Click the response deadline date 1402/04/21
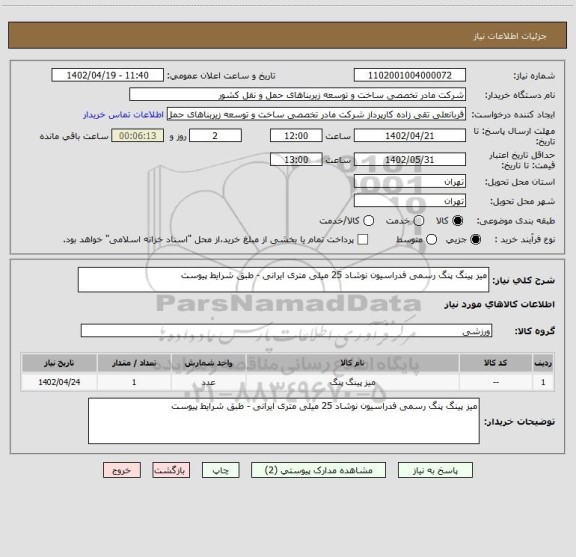This screenshot has height=557, width=576. (x=410, y=136)
